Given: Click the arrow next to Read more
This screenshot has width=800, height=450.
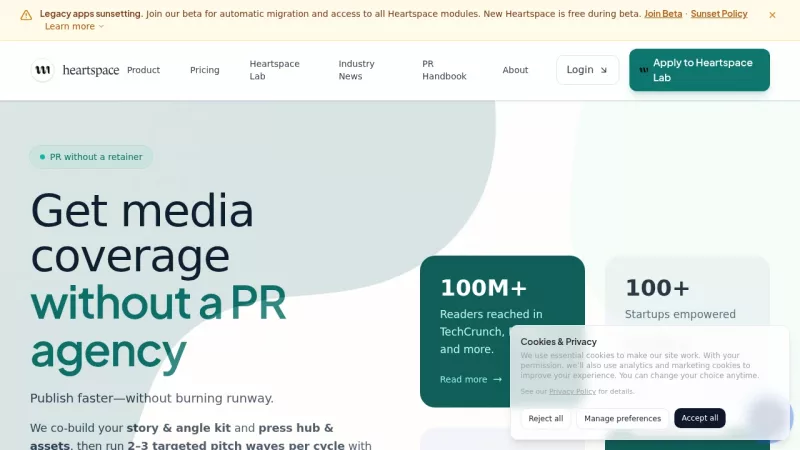Looking at the screenshot, I should tap(498, 380).
